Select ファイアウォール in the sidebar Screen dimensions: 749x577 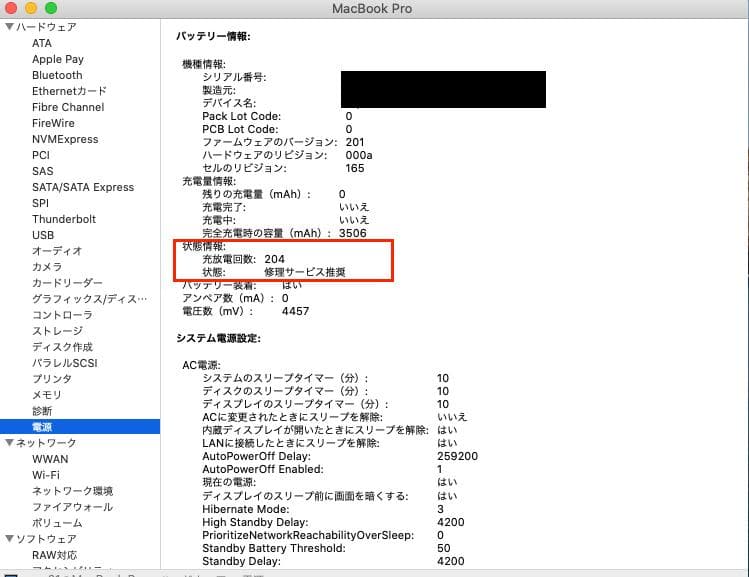point(72,507)
